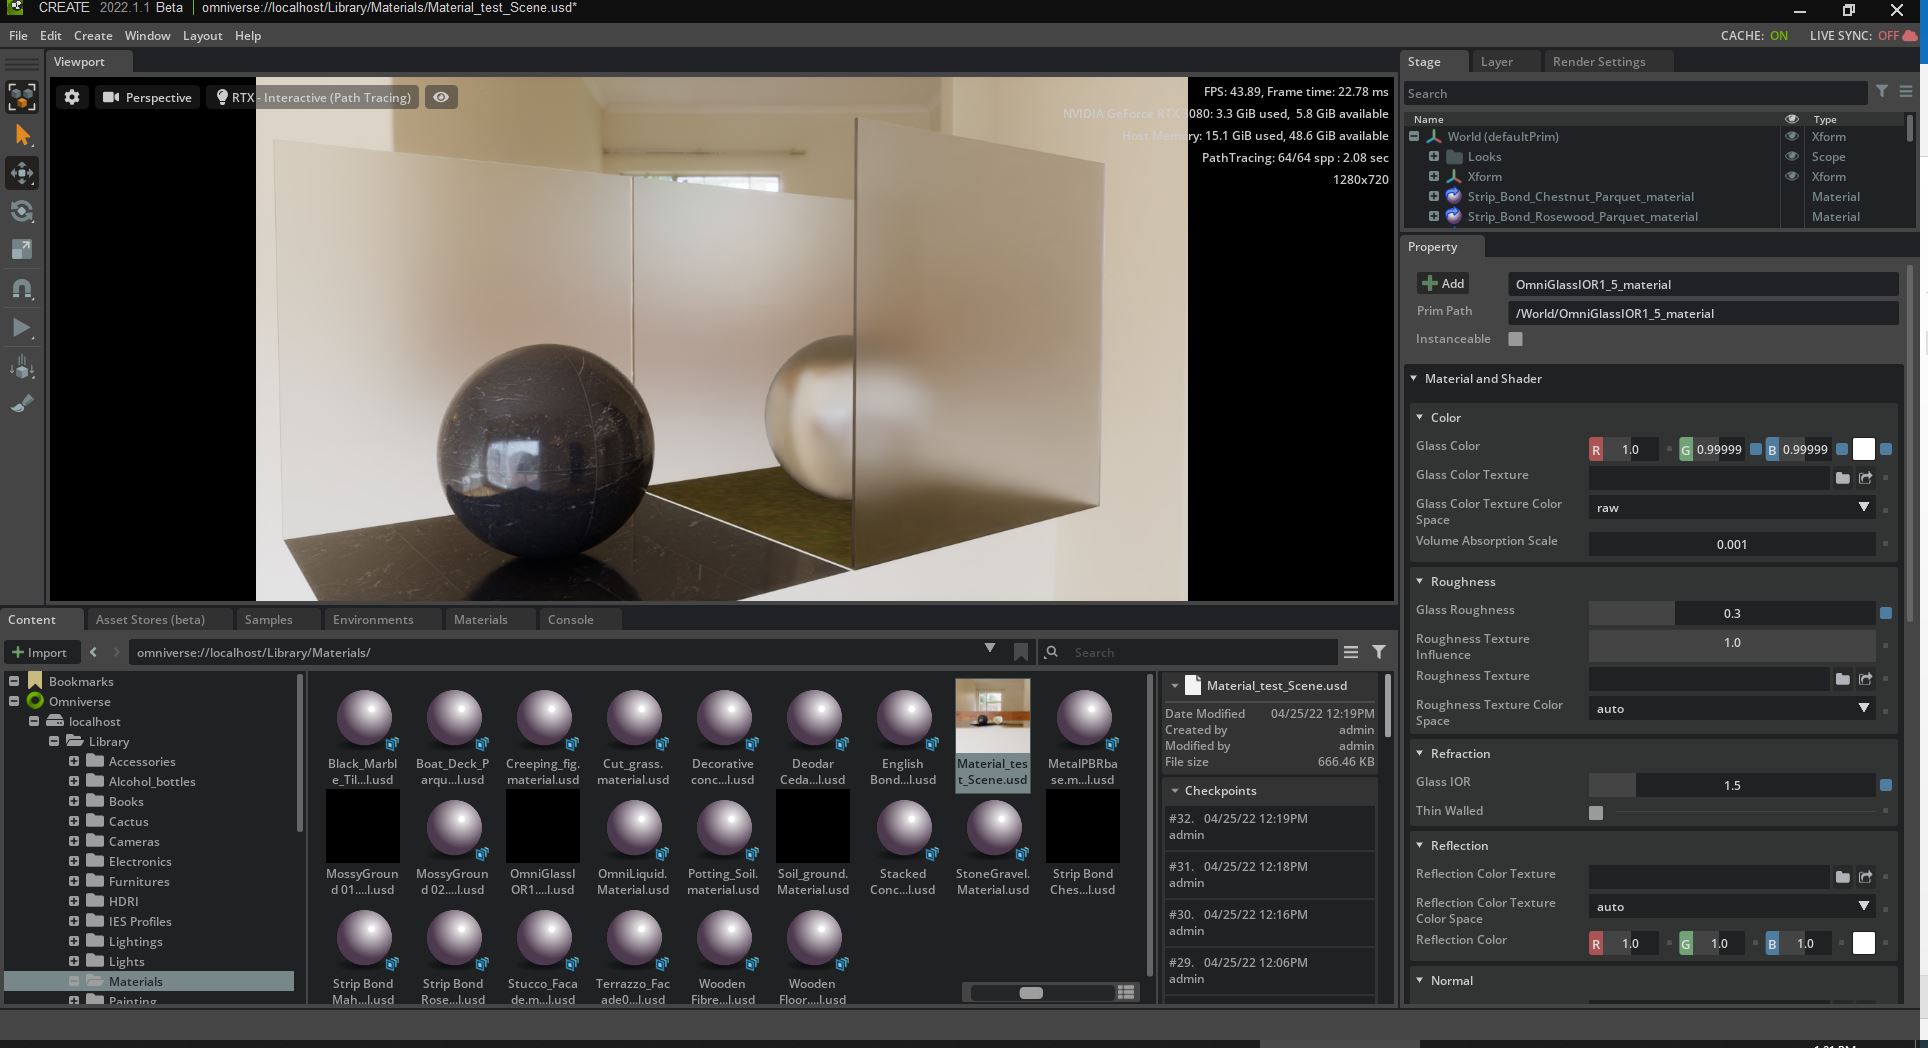1928x1048 pixels.
Task: Enable the Instanceable checkbox
Action: pos(1515,339)
